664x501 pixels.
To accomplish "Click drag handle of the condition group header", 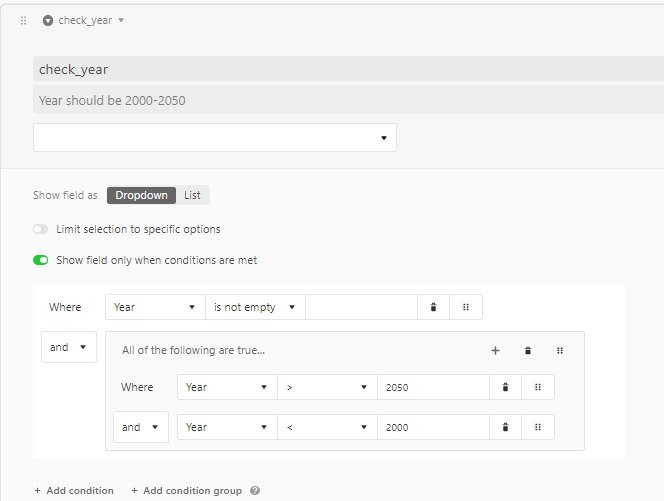I will pos(560,351).
